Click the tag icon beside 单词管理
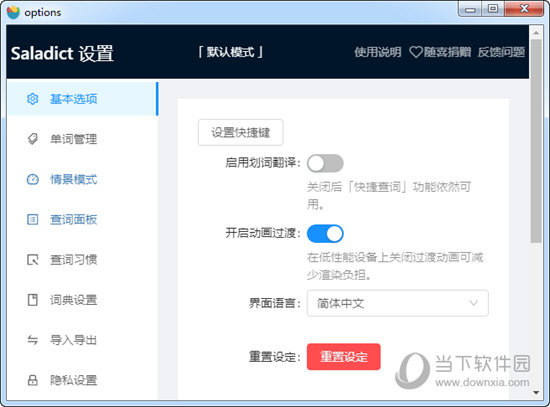The width and height of the screenshot is (550, 407). (33, 139)
